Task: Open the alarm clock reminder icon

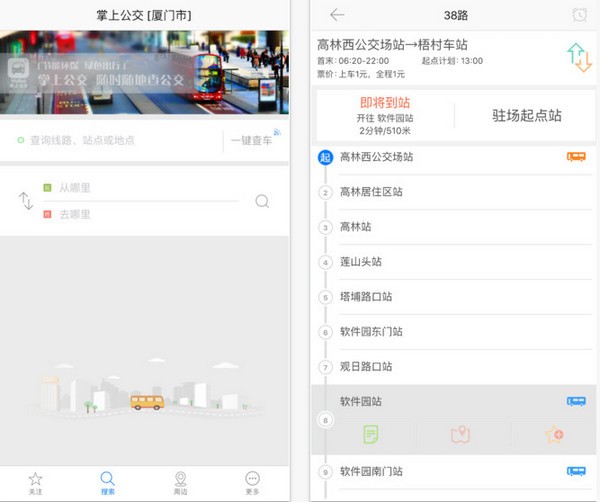Action: click(579, 15)
